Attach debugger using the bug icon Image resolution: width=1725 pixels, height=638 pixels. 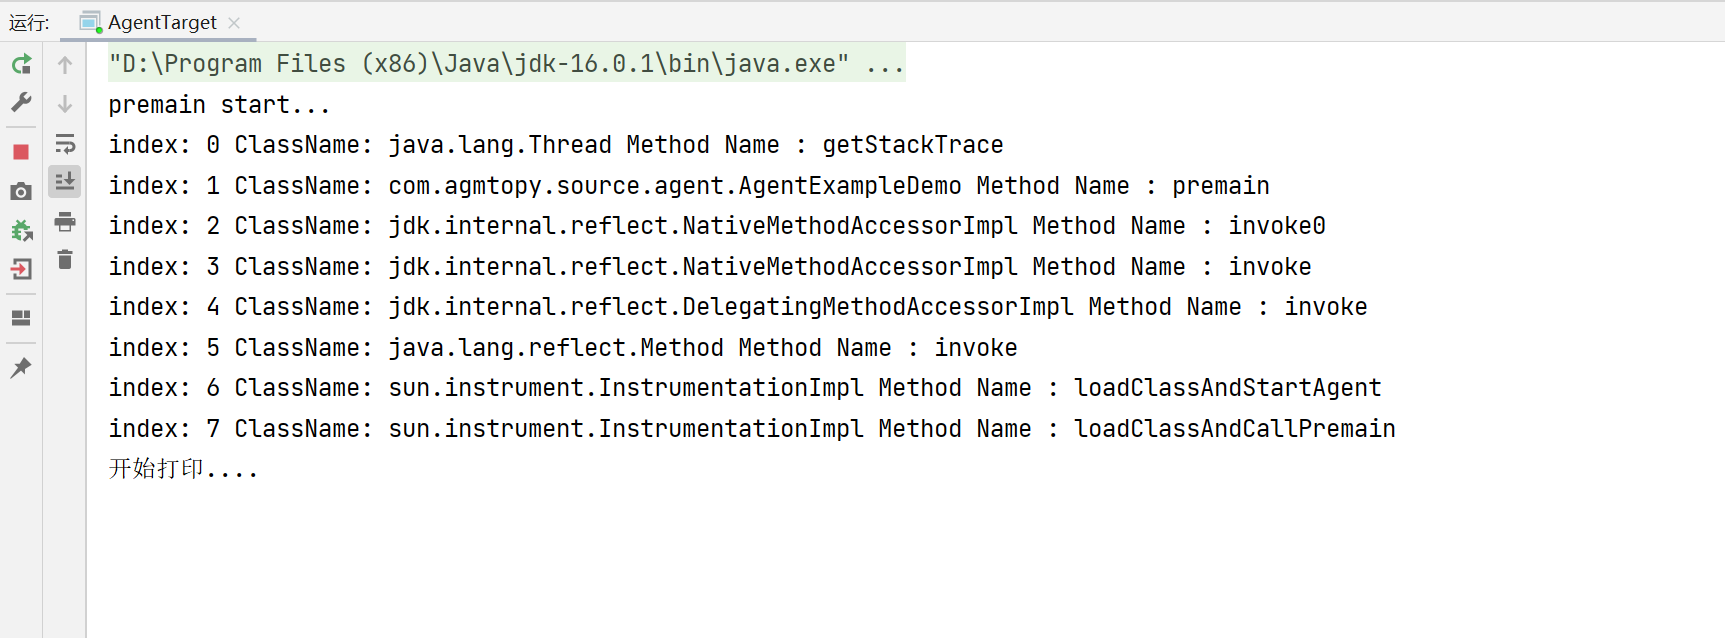[x=21, y=231]
